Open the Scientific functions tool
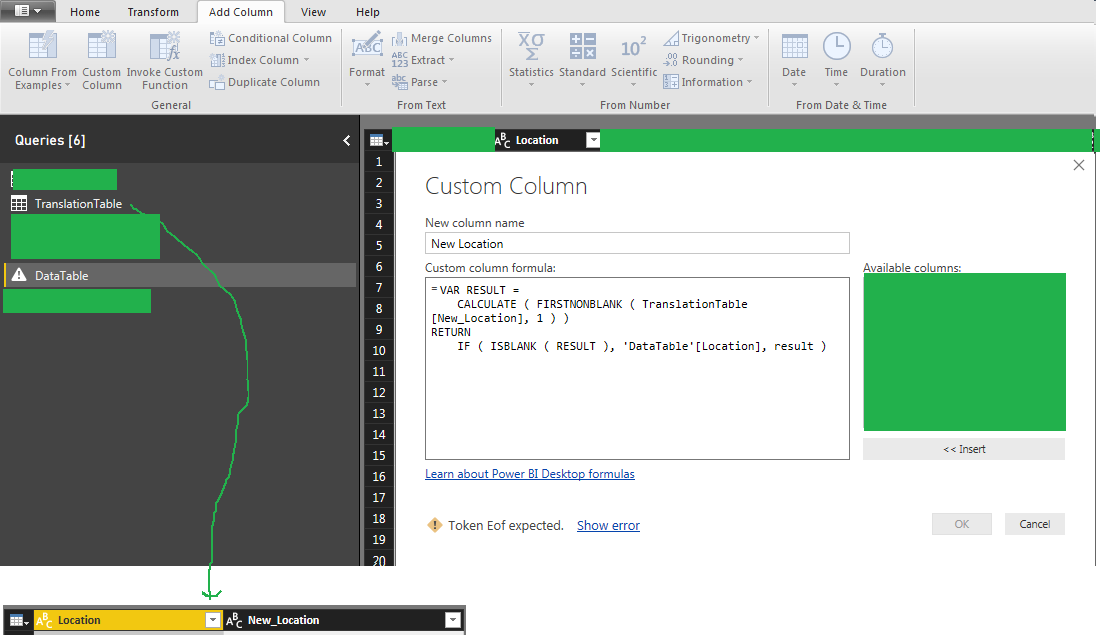The height and width of the screenshot is (636, 1100). 633,61
